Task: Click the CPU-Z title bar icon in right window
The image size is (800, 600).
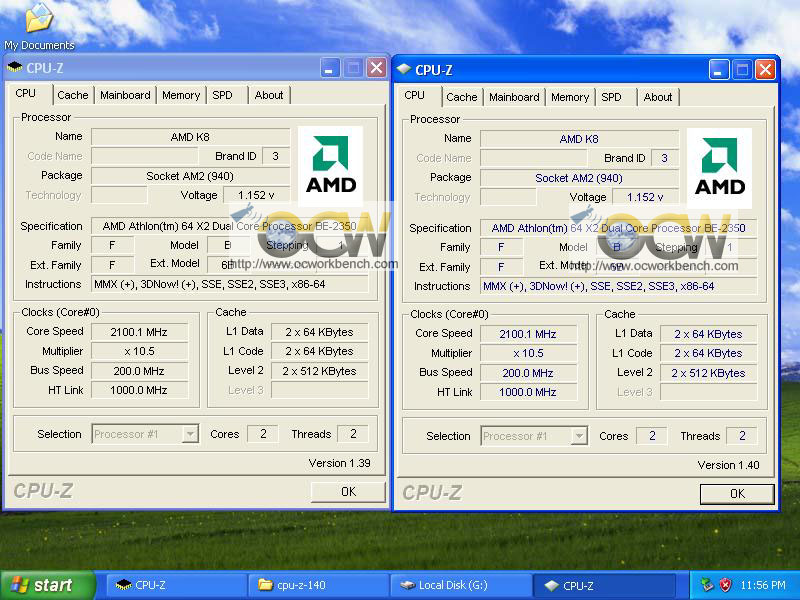Action: (x=404, y=69)
